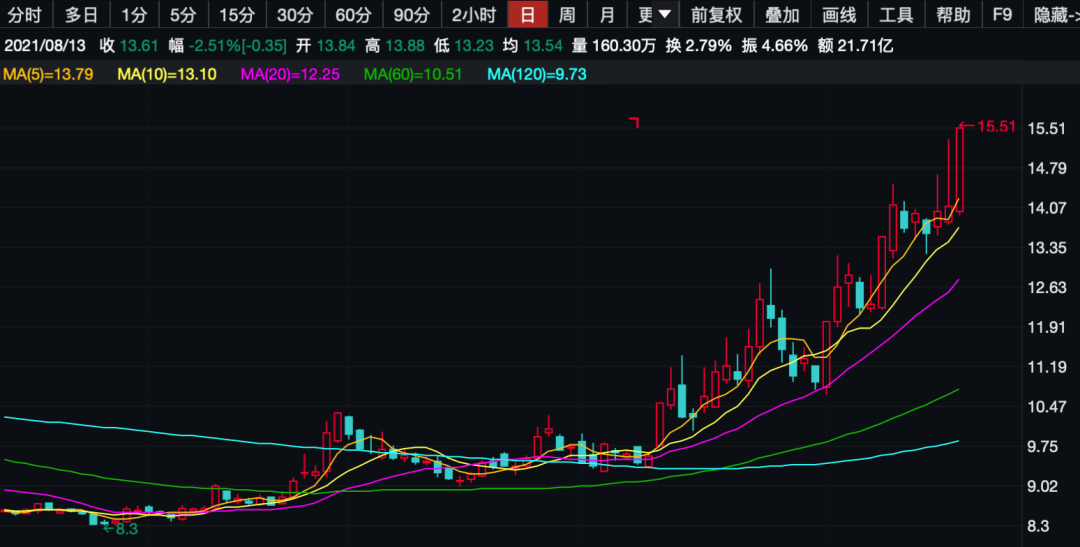Viewport: 1080px width, 547px height.
Task: Click the F9 button
Action: tap(1002, 14)
